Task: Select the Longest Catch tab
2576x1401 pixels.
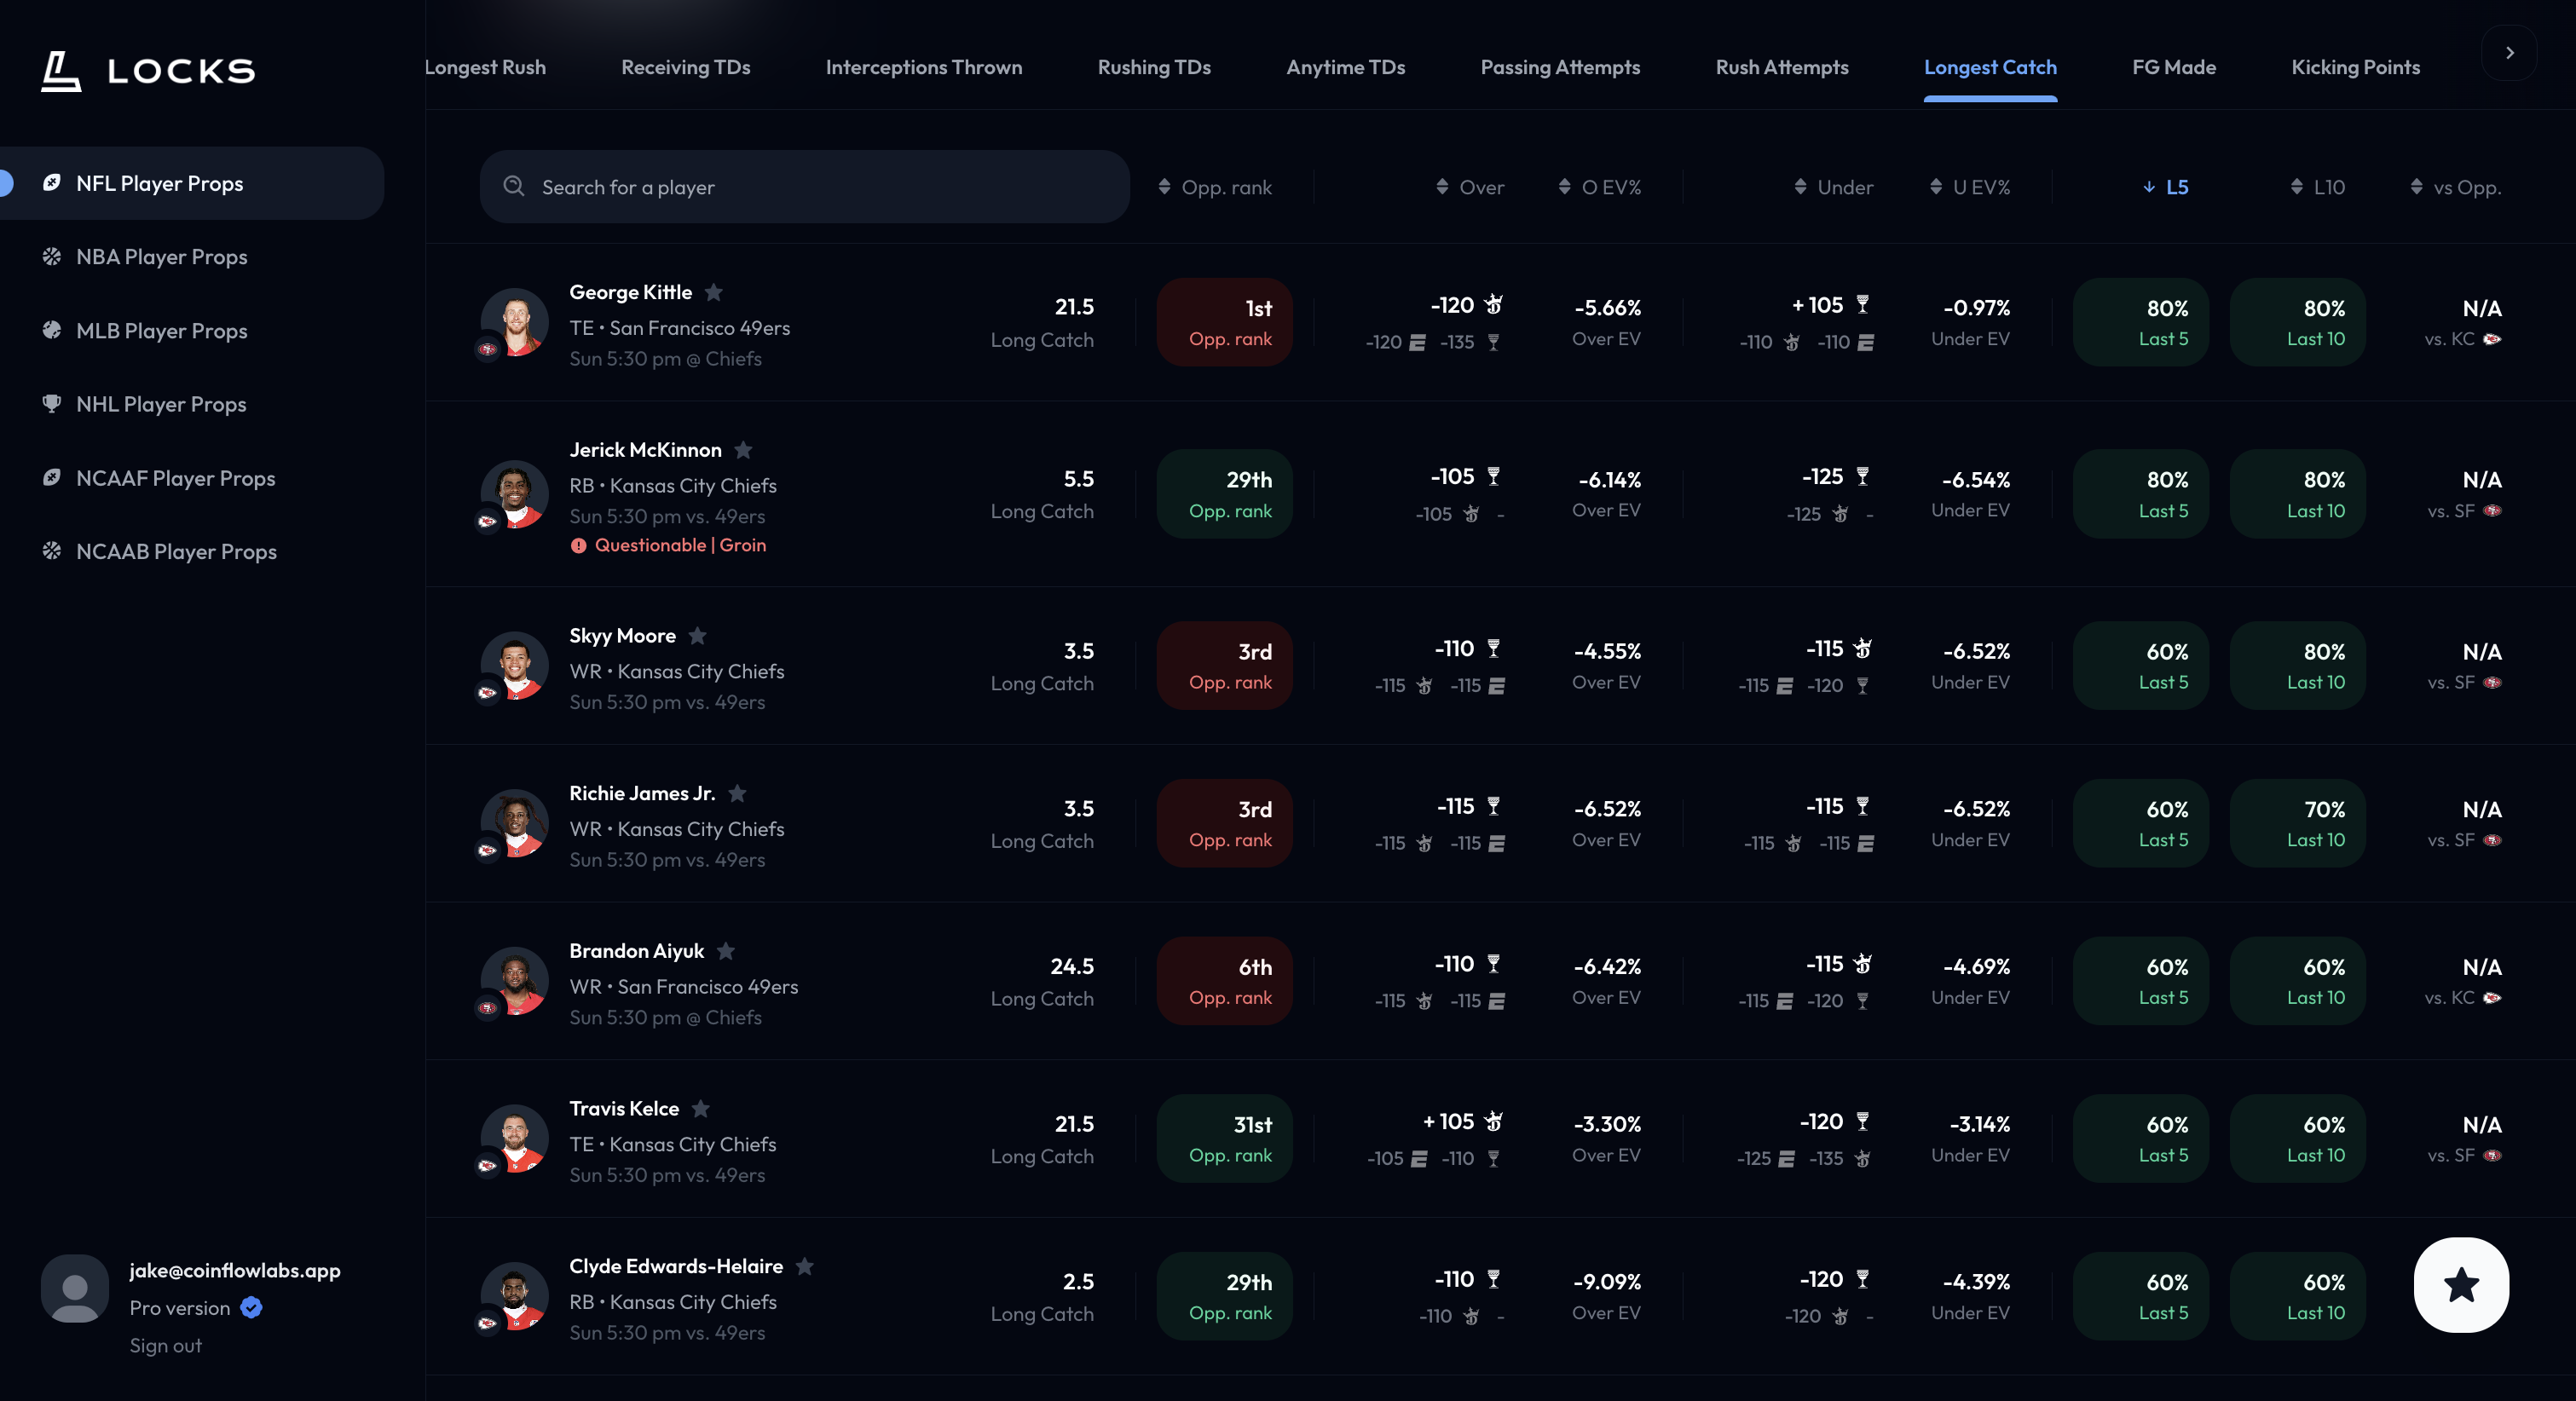Action: (1990, 67)
